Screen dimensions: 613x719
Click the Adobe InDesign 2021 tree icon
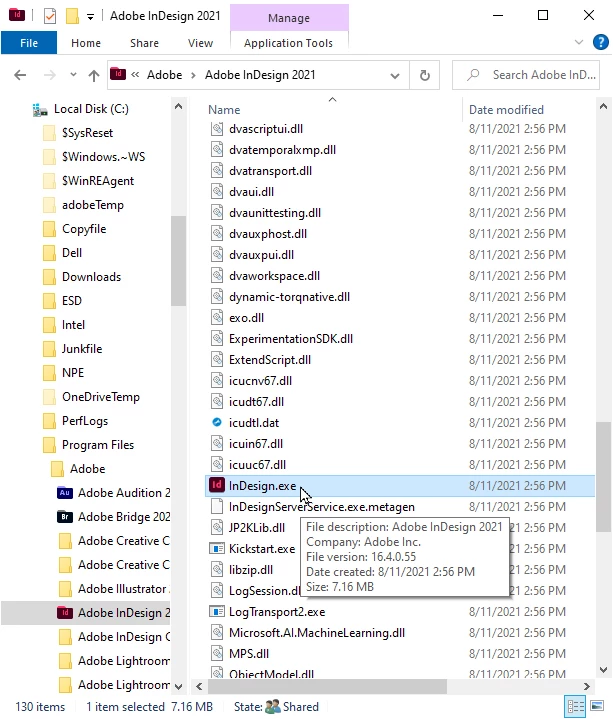pyautogui.click(x=65, y=613)
